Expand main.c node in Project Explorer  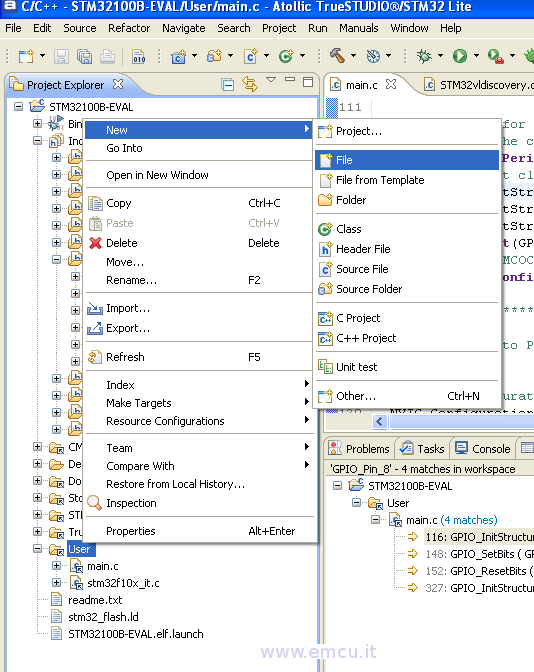[x=56, y=566]
